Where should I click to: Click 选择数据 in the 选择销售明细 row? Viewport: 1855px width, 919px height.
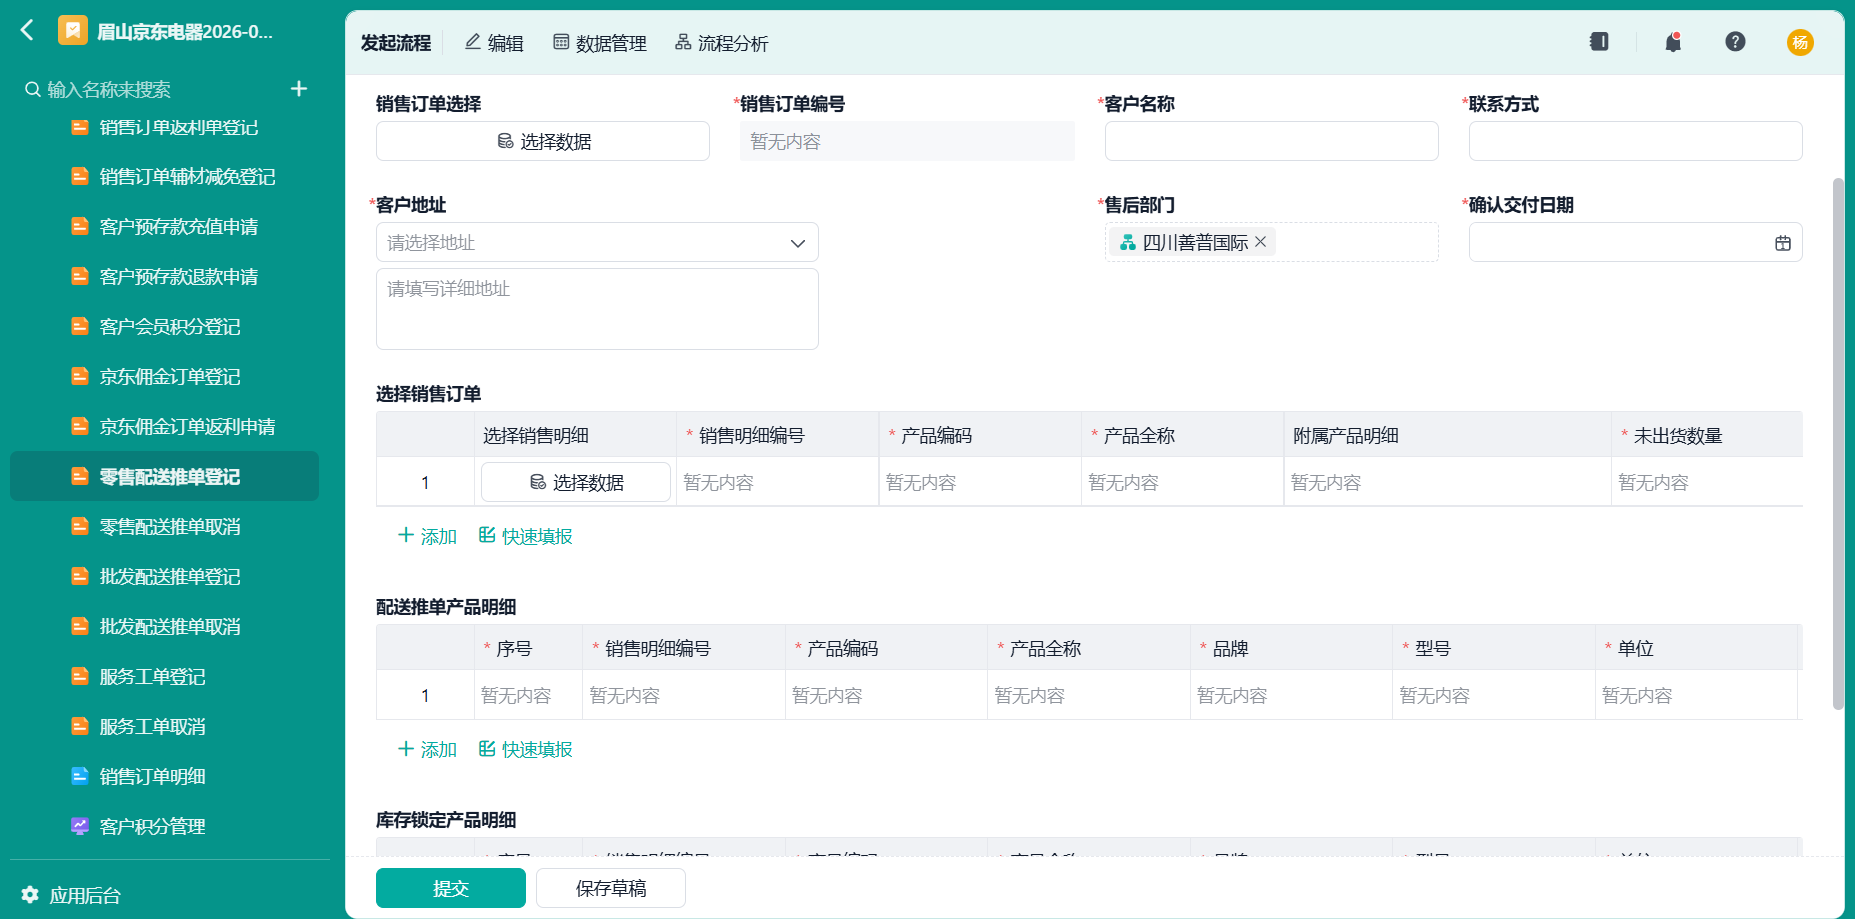point(576,482)
